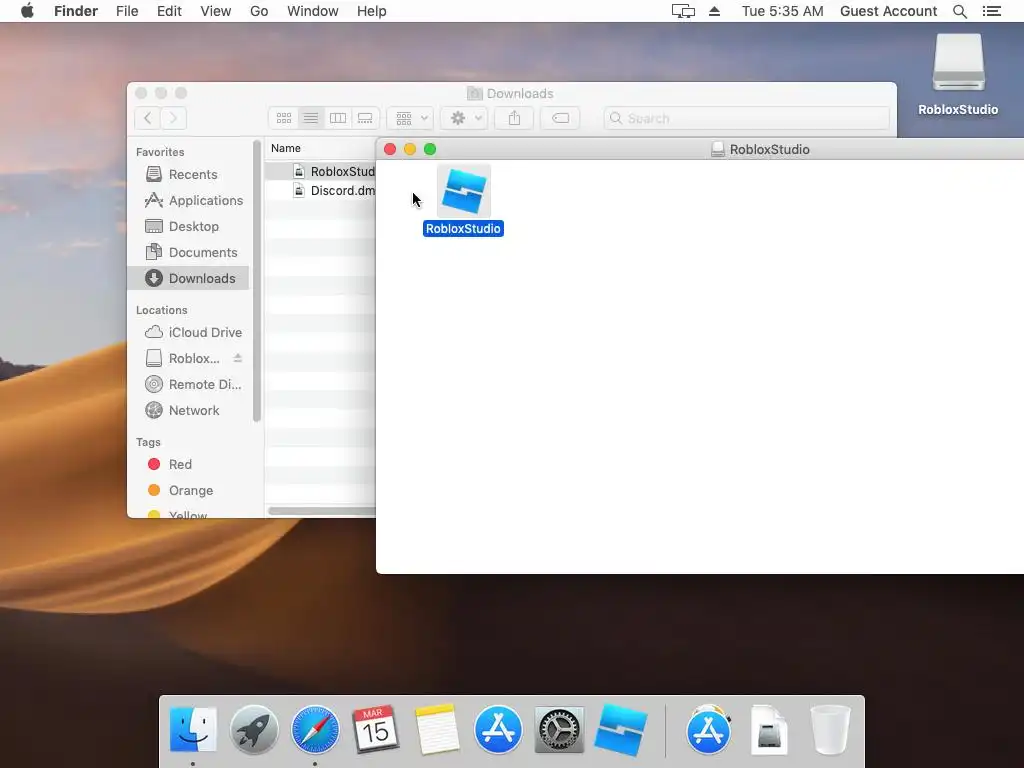Close the RobloxStudio window
The height and width of the screenshot is (768, 1024).
pyautogui.click(x=390, y=149)
